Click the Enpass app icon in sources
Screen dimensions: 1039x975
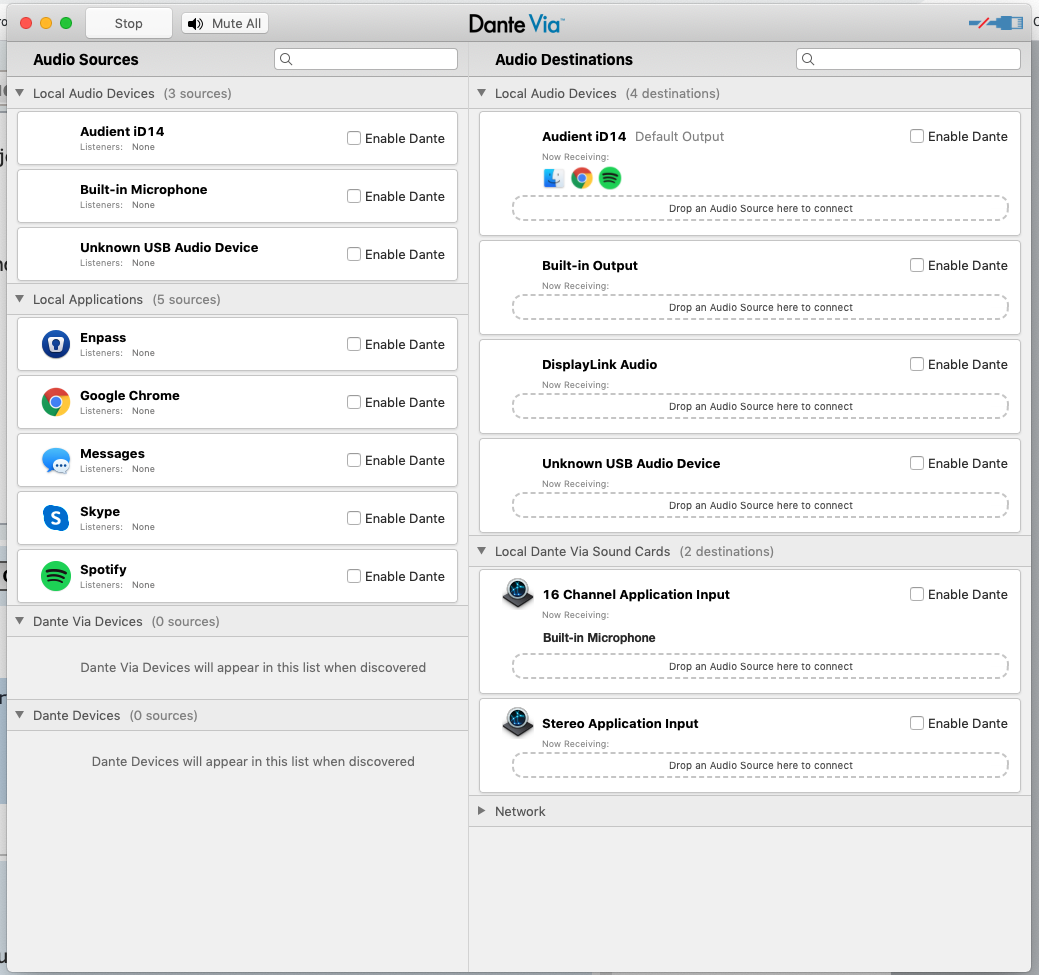[x=56, y=345]
